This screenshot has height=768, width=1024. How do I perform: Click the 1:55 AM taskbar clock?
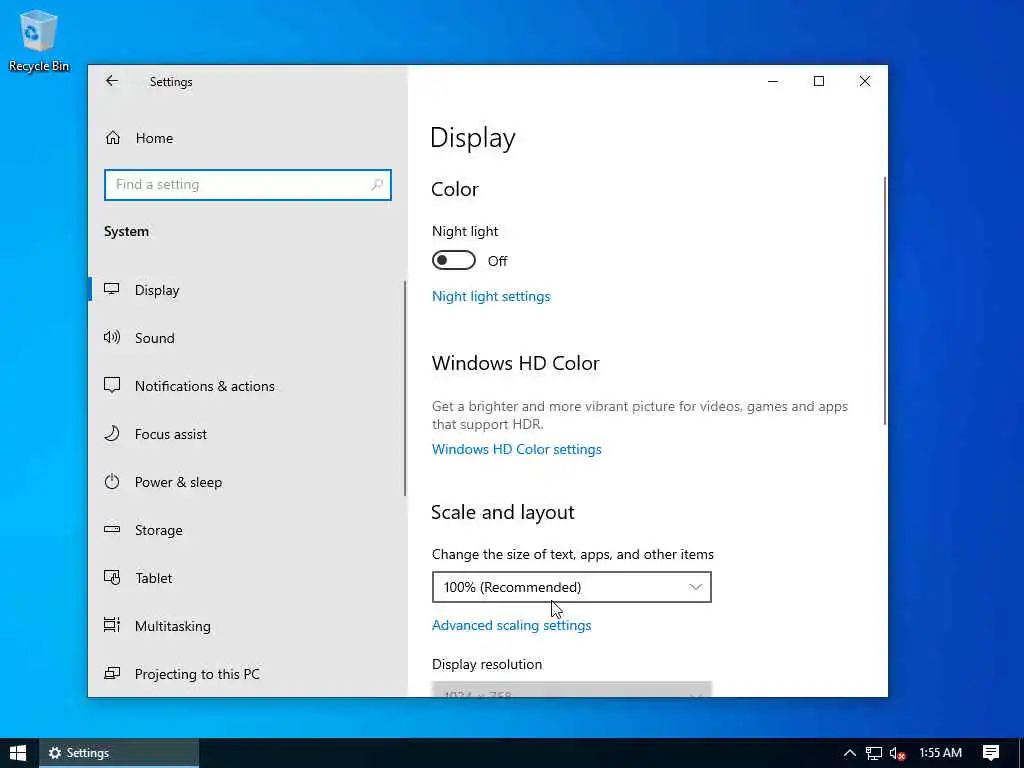[940, 753]
